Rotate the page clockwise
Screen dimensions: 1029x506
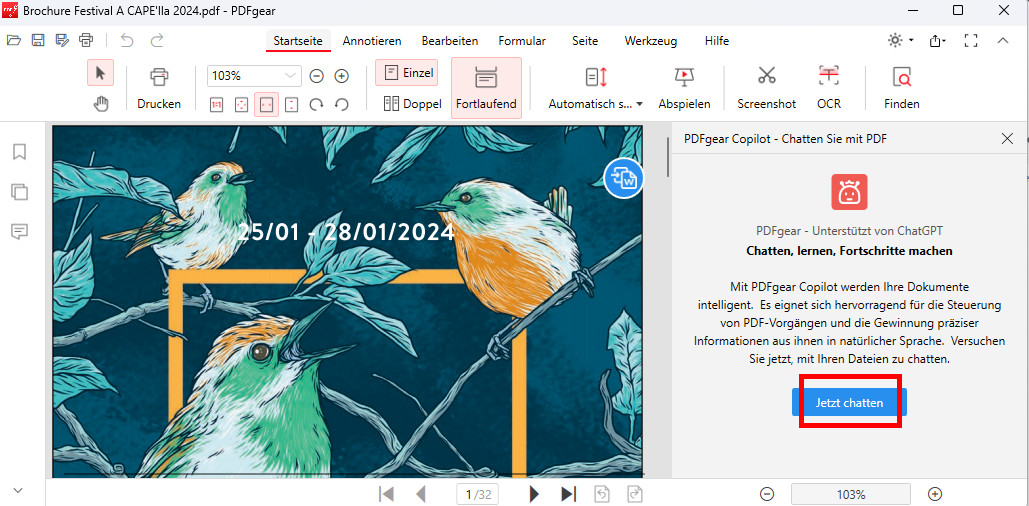(x=316, y=104)
